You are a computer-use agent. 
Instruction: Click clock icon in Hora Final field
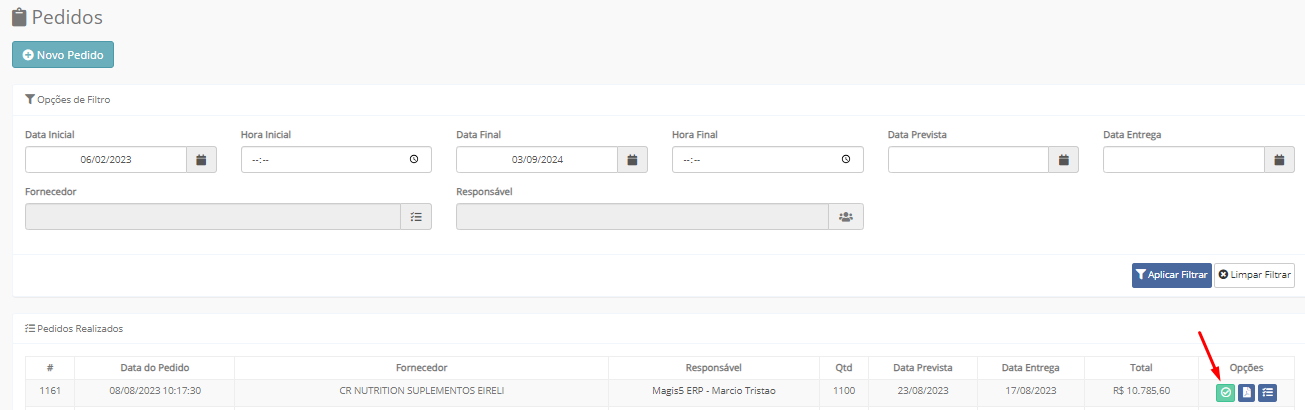[845, 160]
